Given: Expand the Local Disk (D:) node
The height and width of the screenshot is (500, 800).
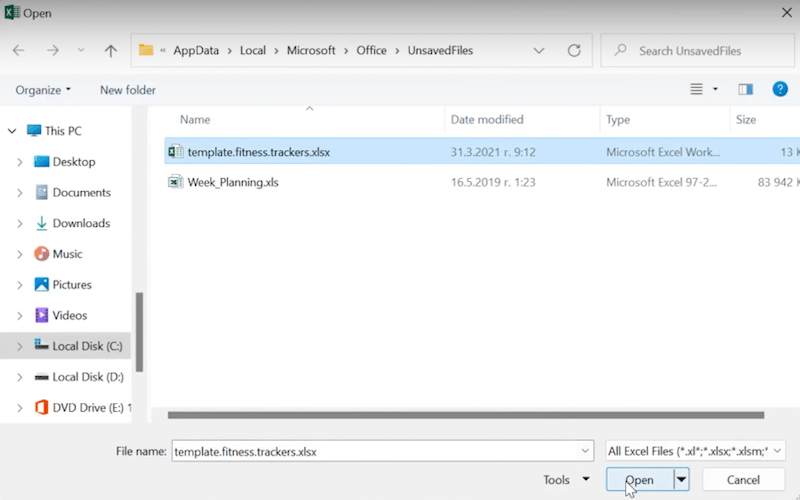Looking at the screenshot, I should [20, 377].
